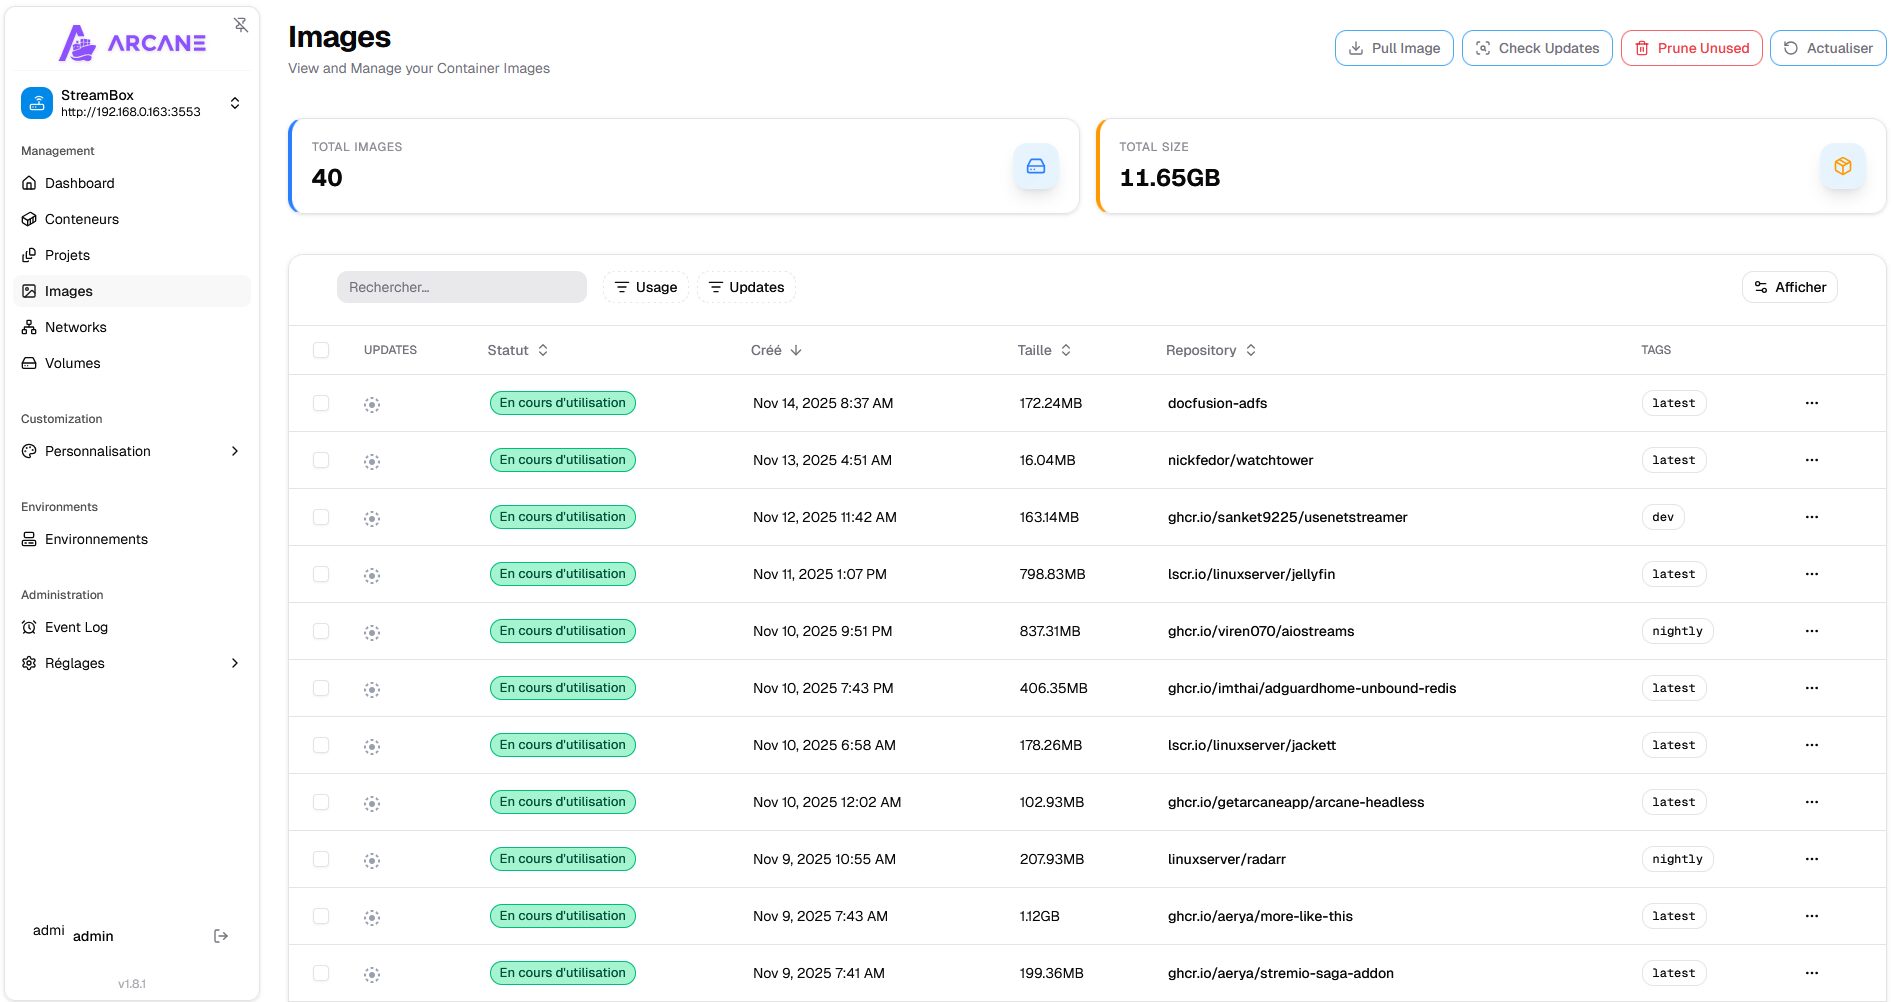Select the linuxserver/radarr row checkbox
Viewport: 1903px width, 1002px height.
[x=321, y=859]
